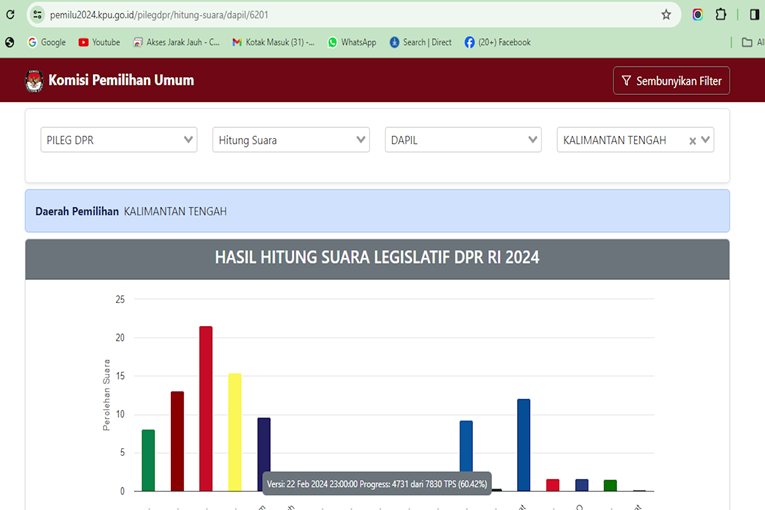Click the HASIL HITUNG SUARA LEGISLATIF DPR RI 2024 heading
The height and width of the screenshot is (510, 765).
[x=377, y=257]
